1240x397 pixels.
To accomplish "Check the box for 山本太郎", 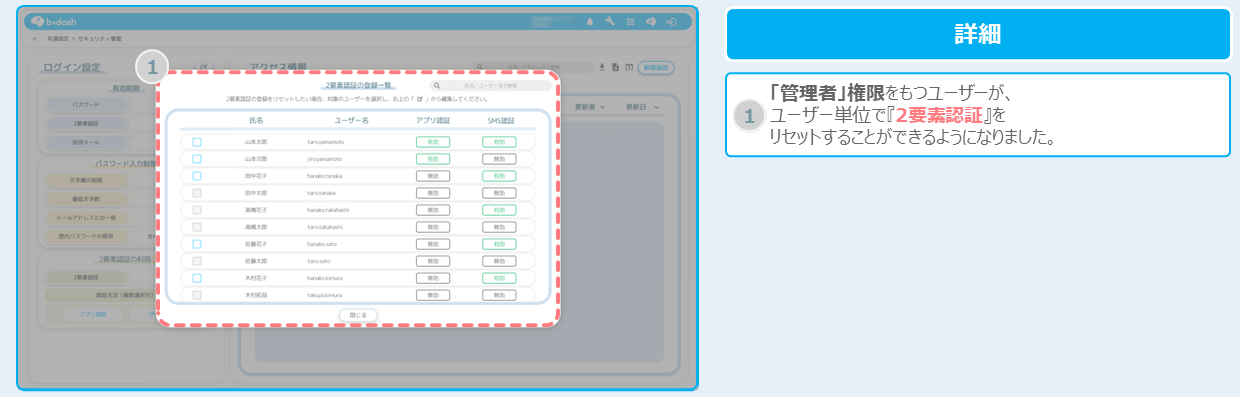I will pos(197,142).
